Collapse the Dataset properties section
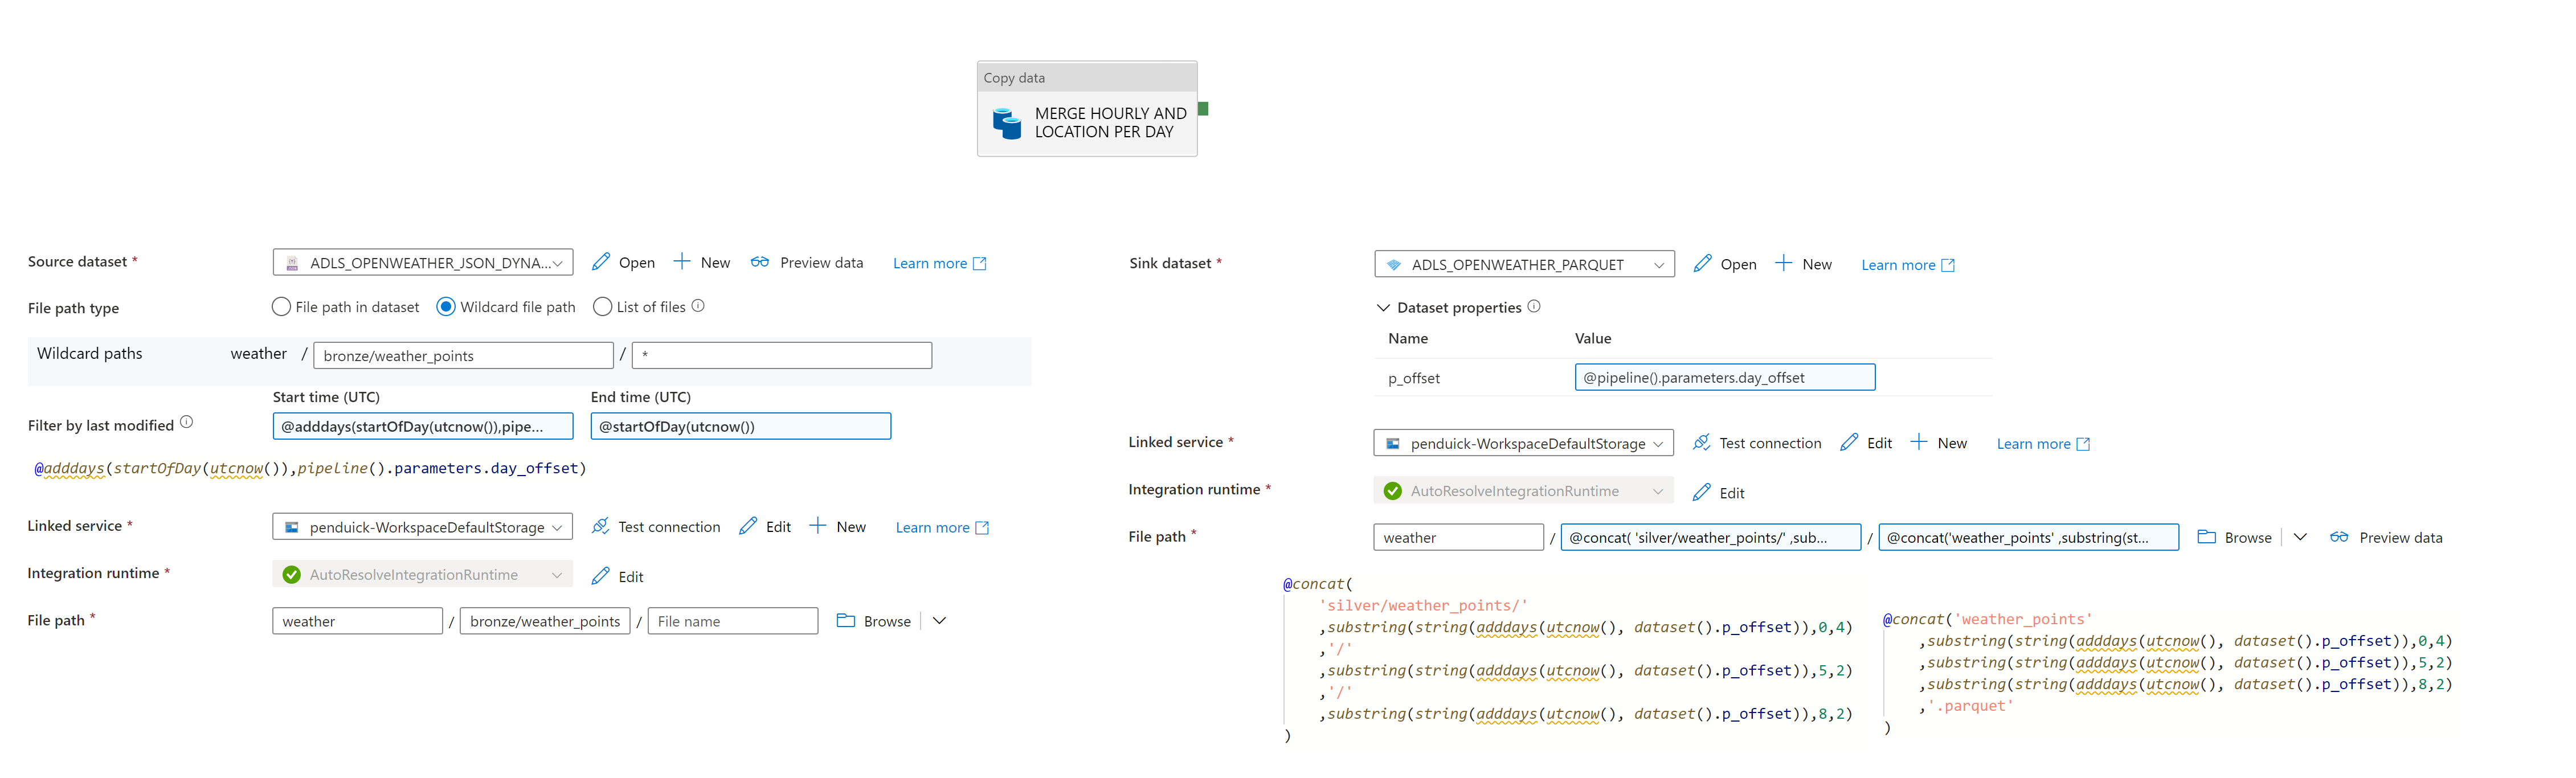The width and height of the screenshot is (2576, 778). [x=1383, y=308]
